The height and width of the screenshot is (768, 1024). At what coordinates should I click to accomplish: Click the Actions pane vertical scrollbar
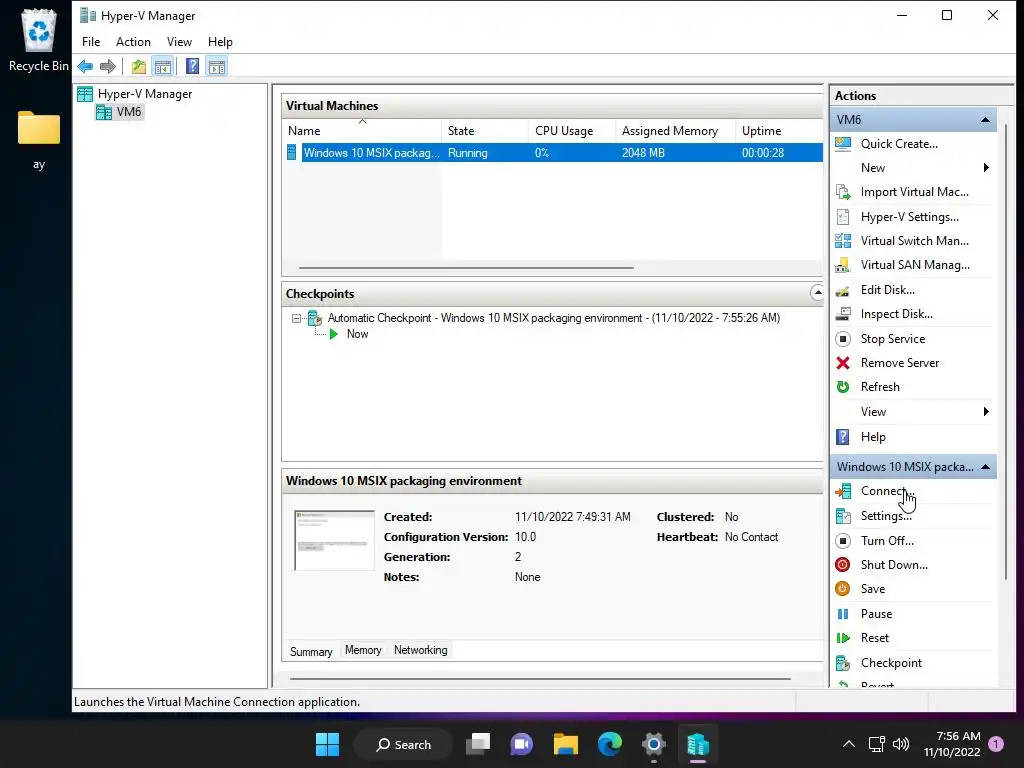(x=1006, y=353)
